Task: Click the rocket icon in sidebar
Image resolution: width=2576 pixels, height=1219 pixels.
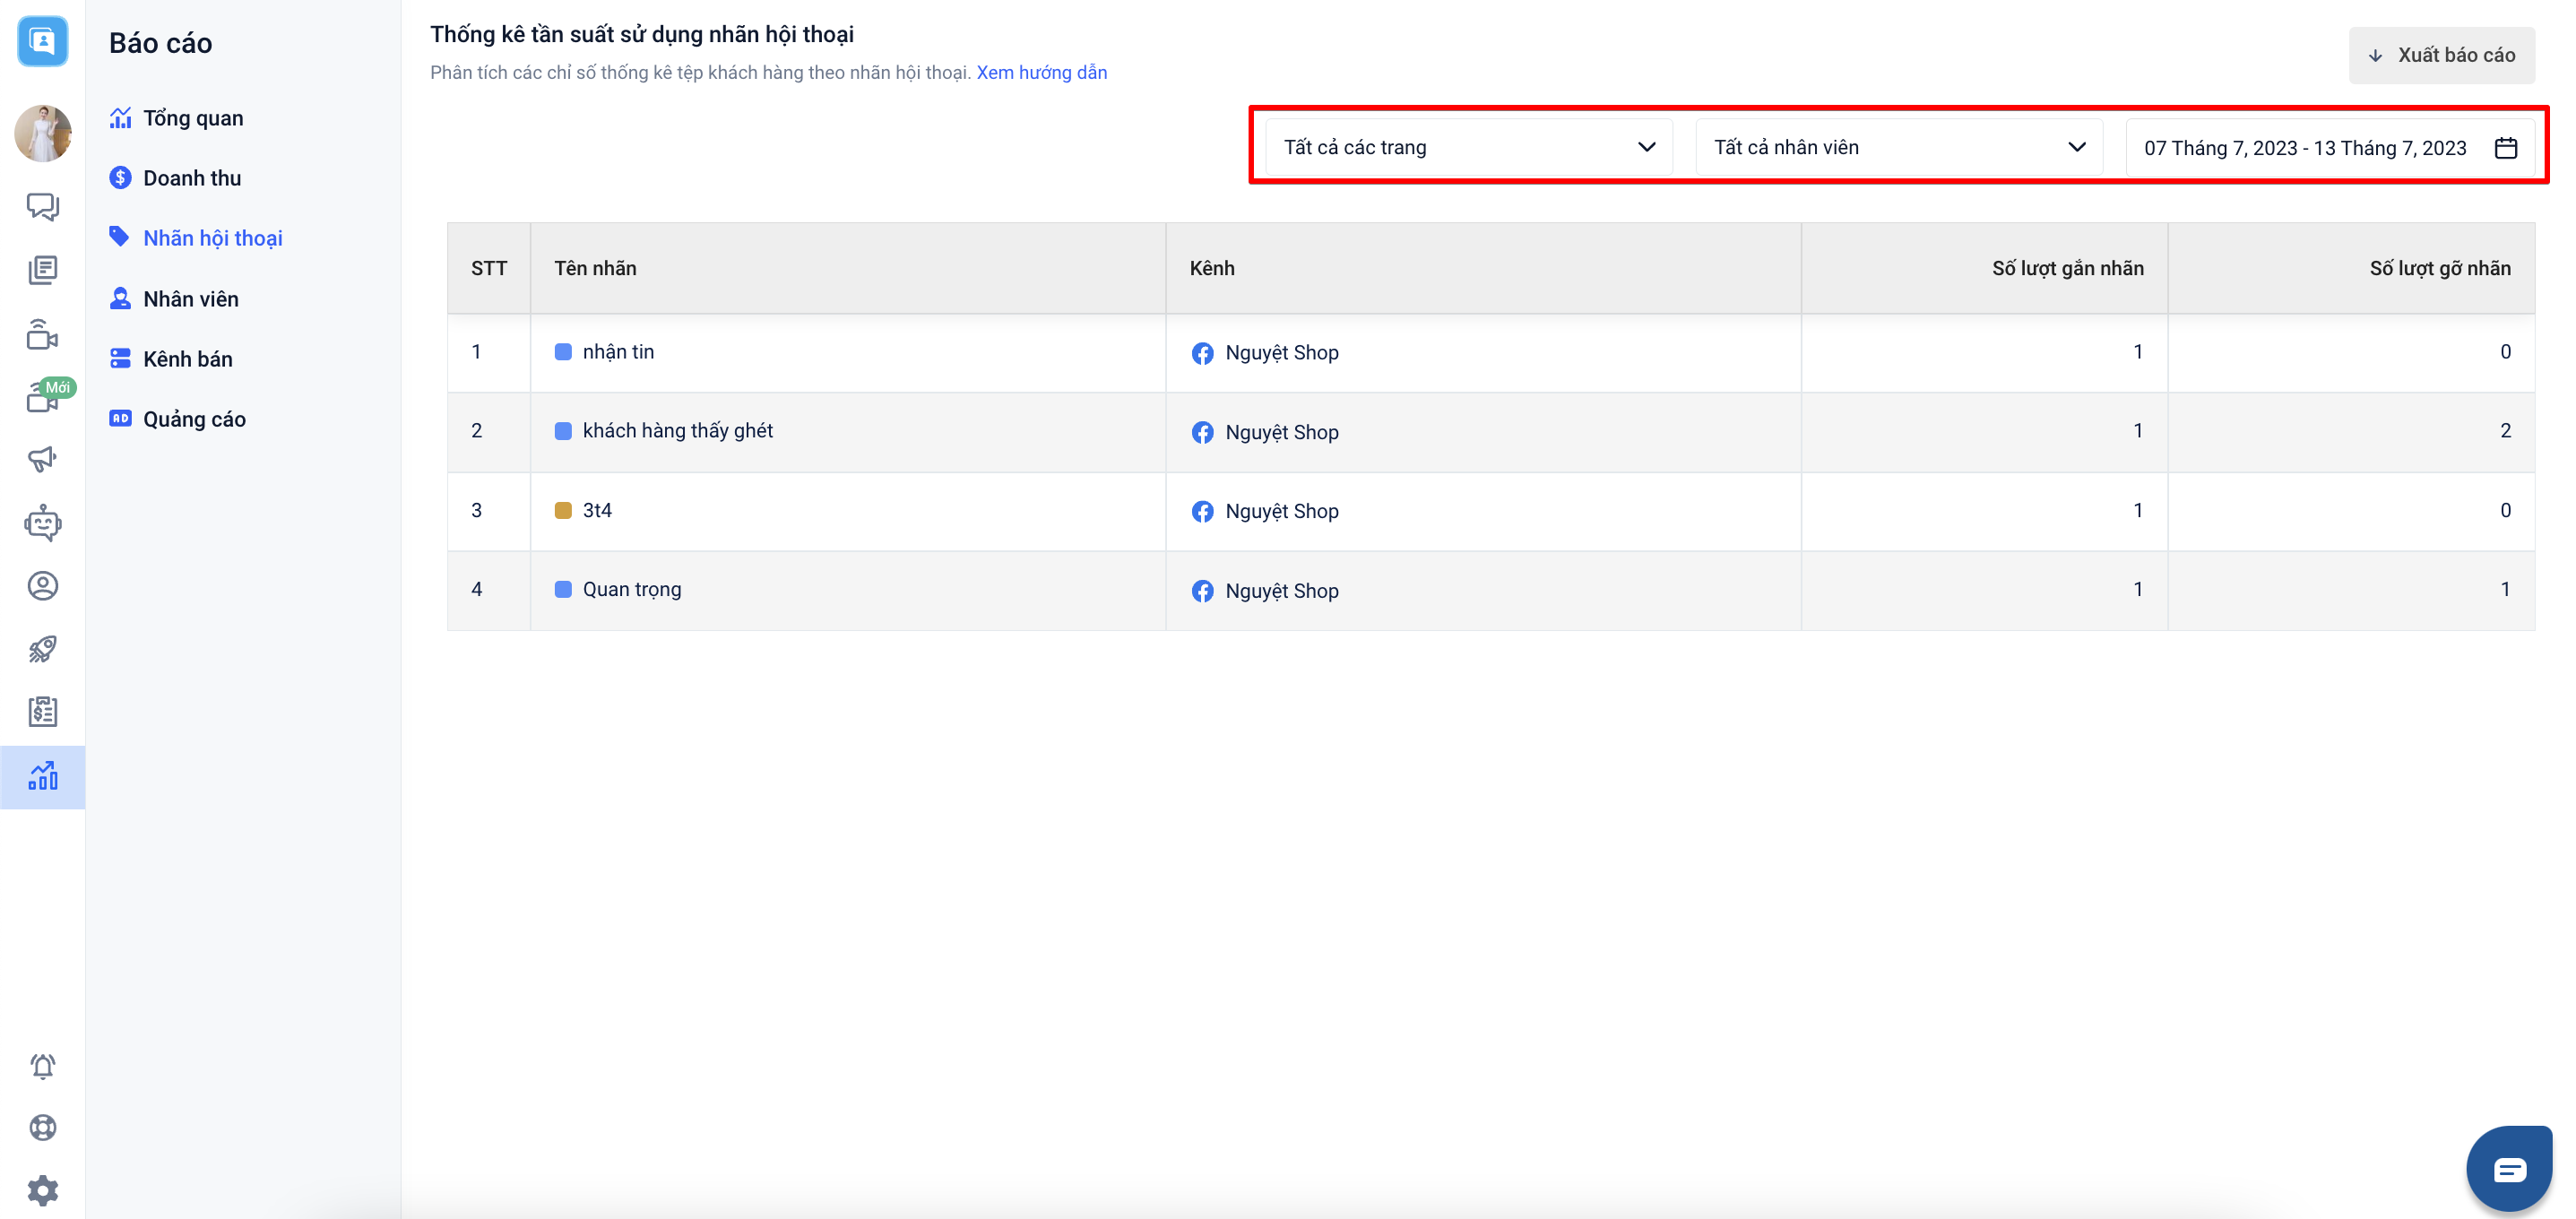Action: (x=42, y=649)
